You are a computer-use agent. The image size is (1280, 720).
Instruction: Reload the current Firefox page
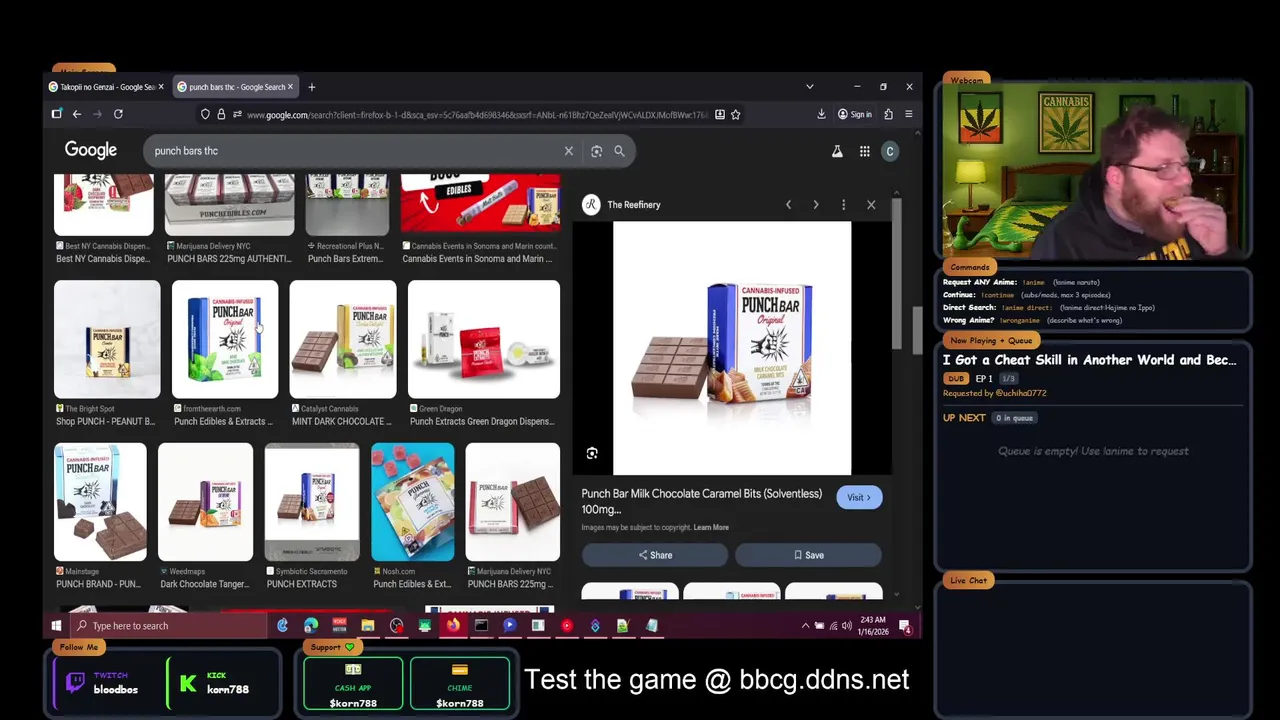tap(118, 114)
